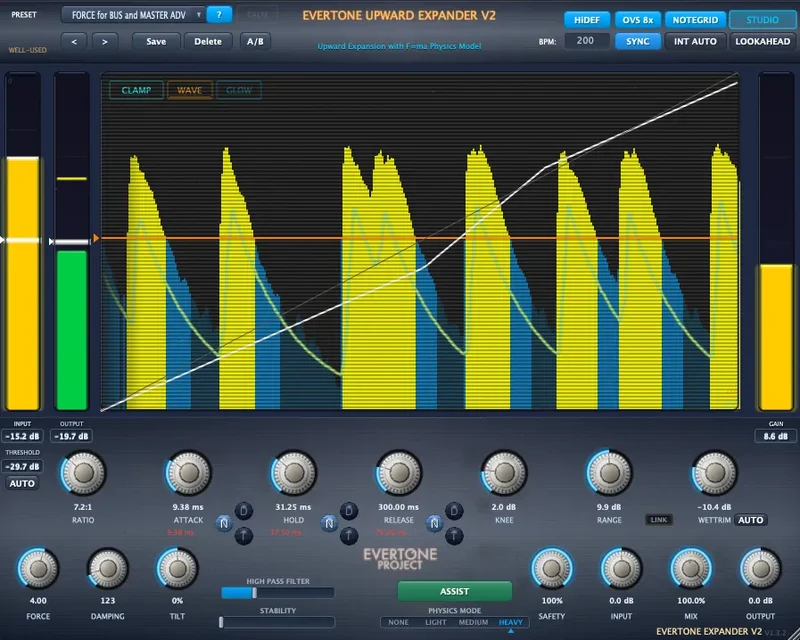This screenshot has width=800, height=640.
Task: Click the RANGE knob
Action: pyautogui.click(x=609, y=473)
